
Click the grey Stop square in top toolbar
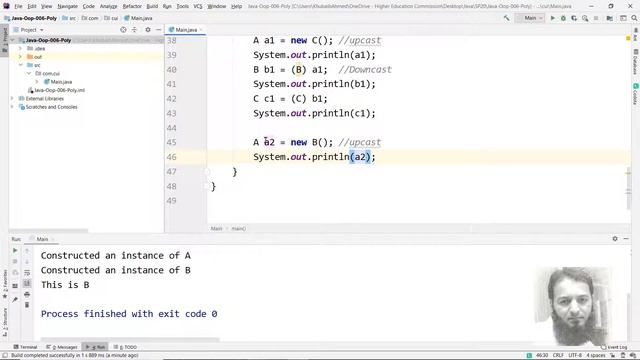coord(596,18)
